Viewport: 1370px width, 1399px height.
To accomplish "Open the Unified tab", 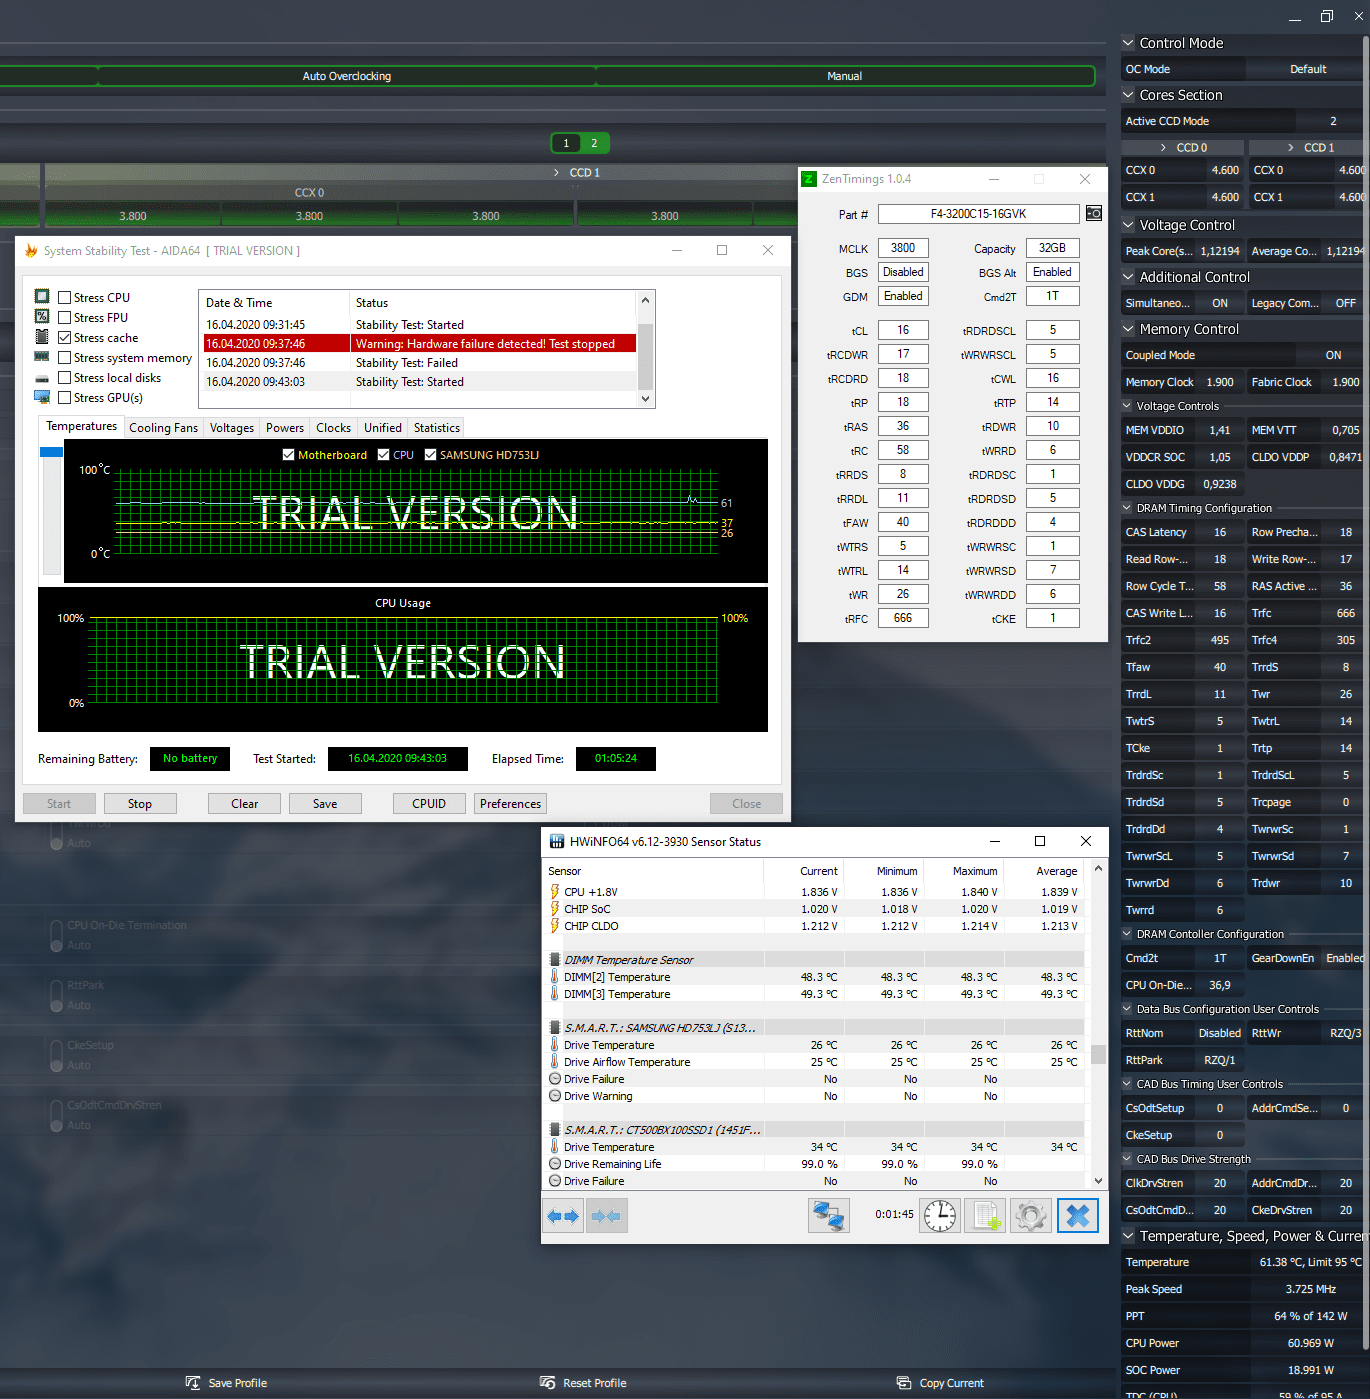I will tap(383, 428).
